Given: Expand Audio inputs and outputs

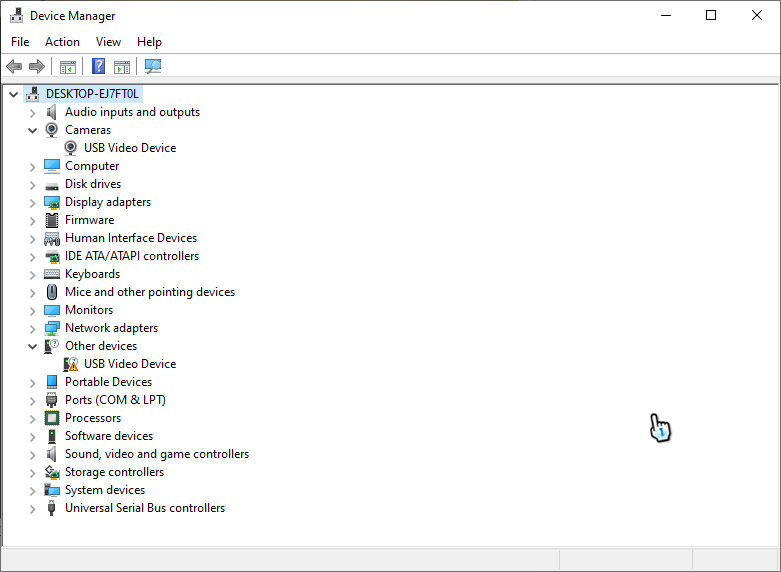Looking at the screenshot, I should [x=32, y=113].
